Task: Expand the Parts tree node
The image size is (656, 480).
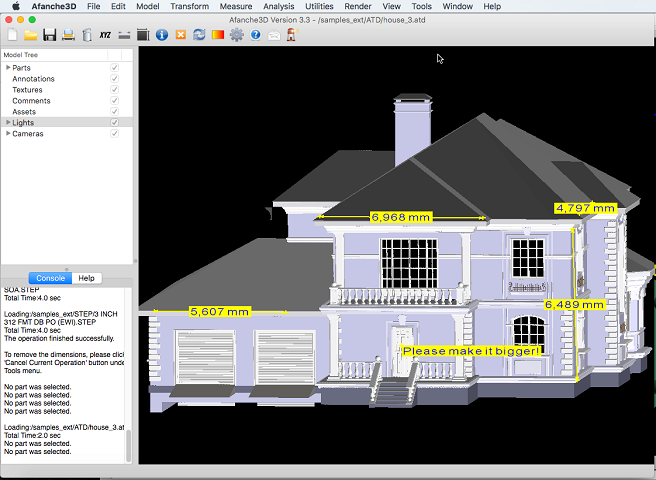Action: click(x=8, y=68)
